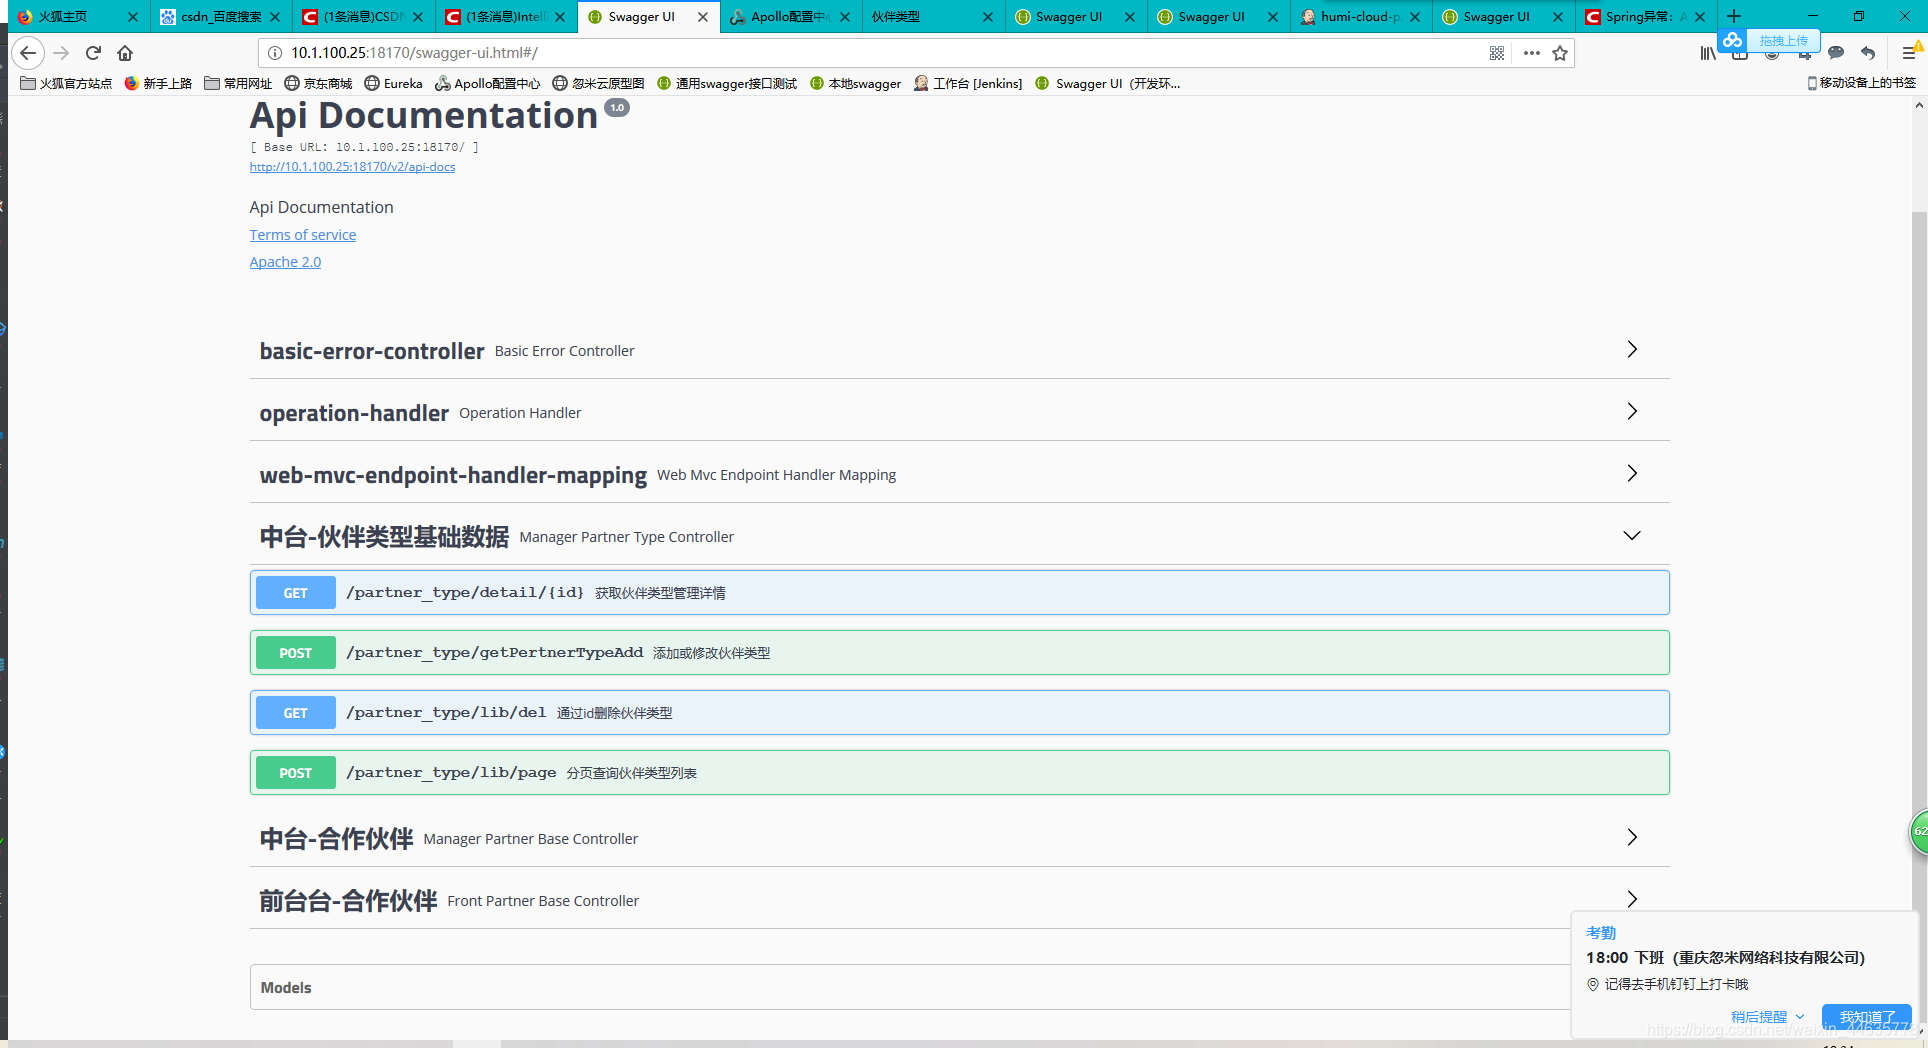Show site information icon in address bar
Screen dimensions: 1928x1048
[x=275, y=53]
